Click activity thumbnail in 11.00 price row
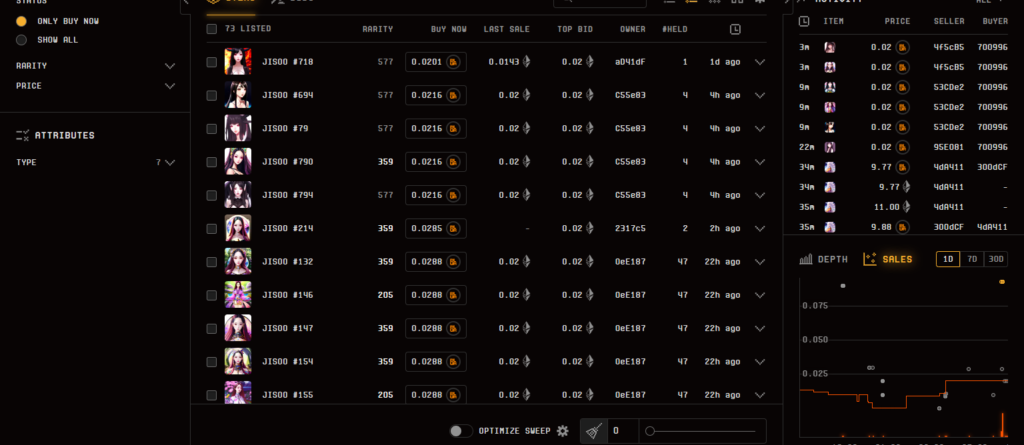Image resolution: width=1024 pixels, height=445 pixels. [x=829, y=207]
